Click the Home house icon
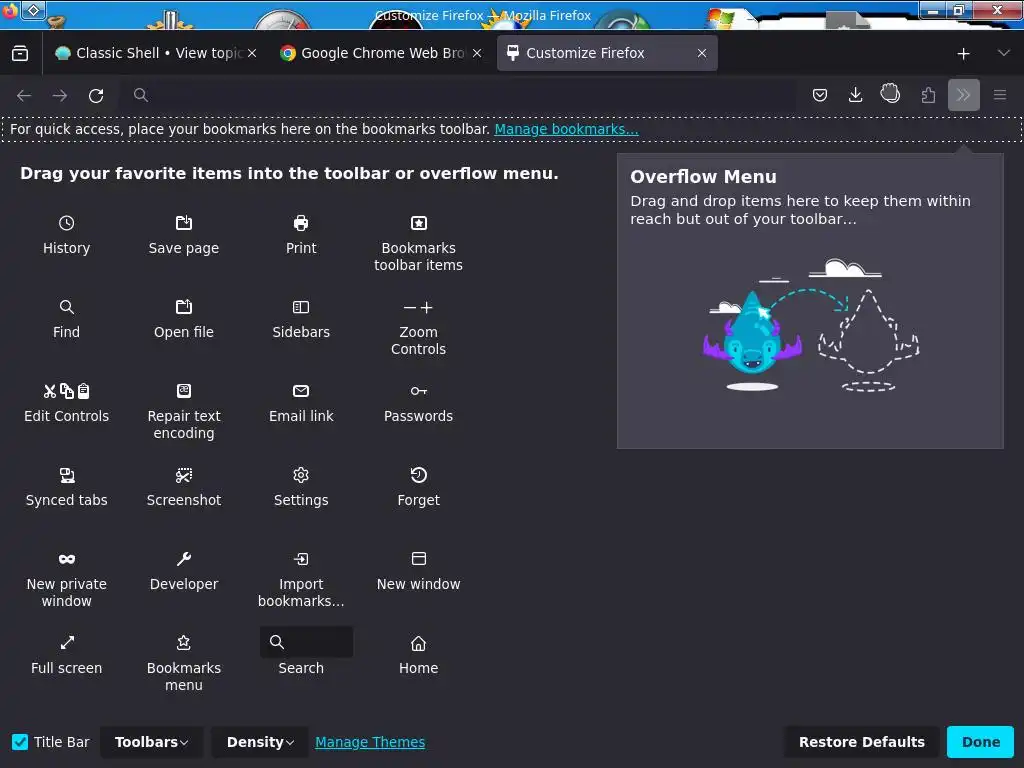 click(x=419, y=643)
